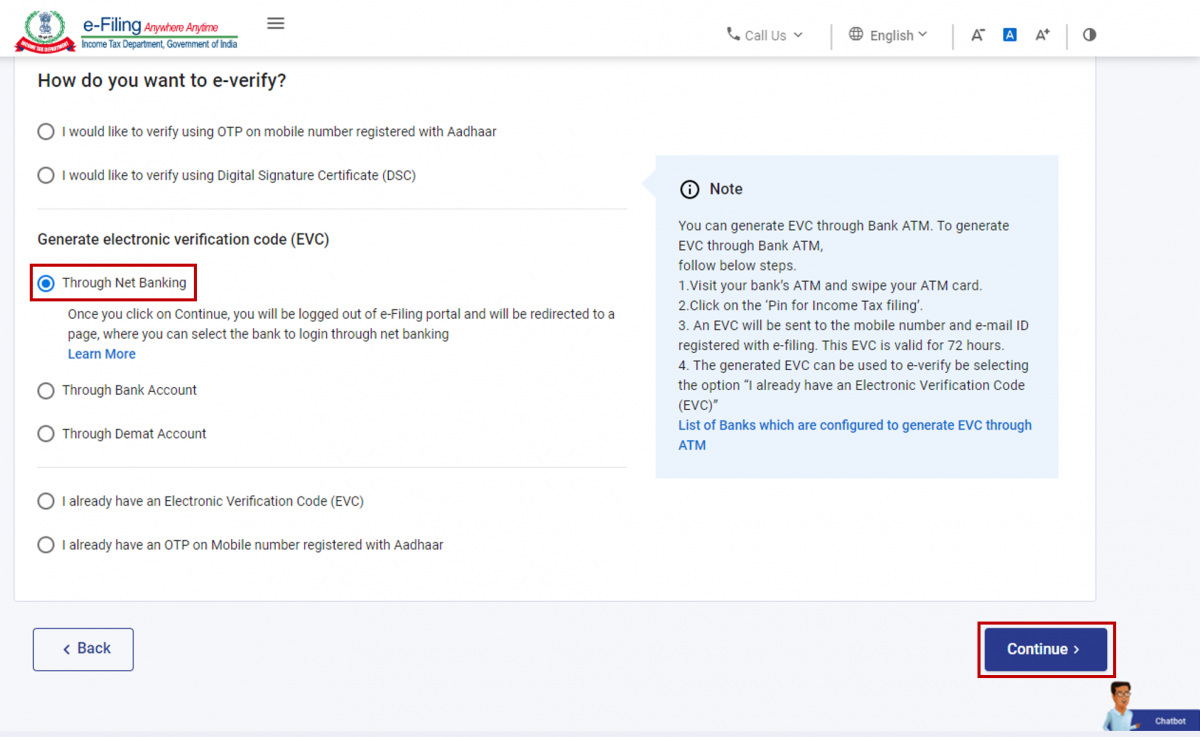Click the Note information icon
This screenshot has width=1200, height=737.
[x=689, y=188]
